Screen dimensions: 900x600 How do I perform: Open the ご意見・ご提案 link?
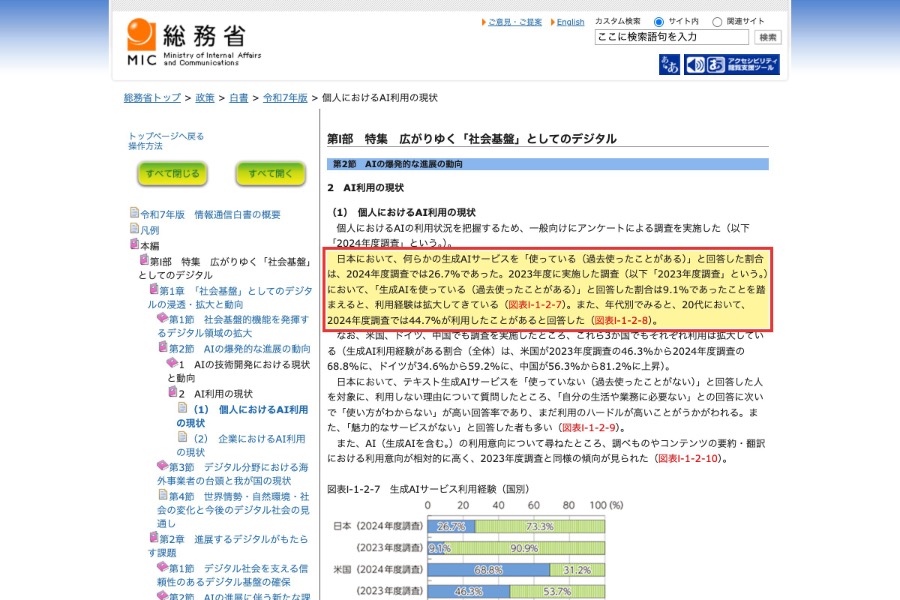(515, 22)
